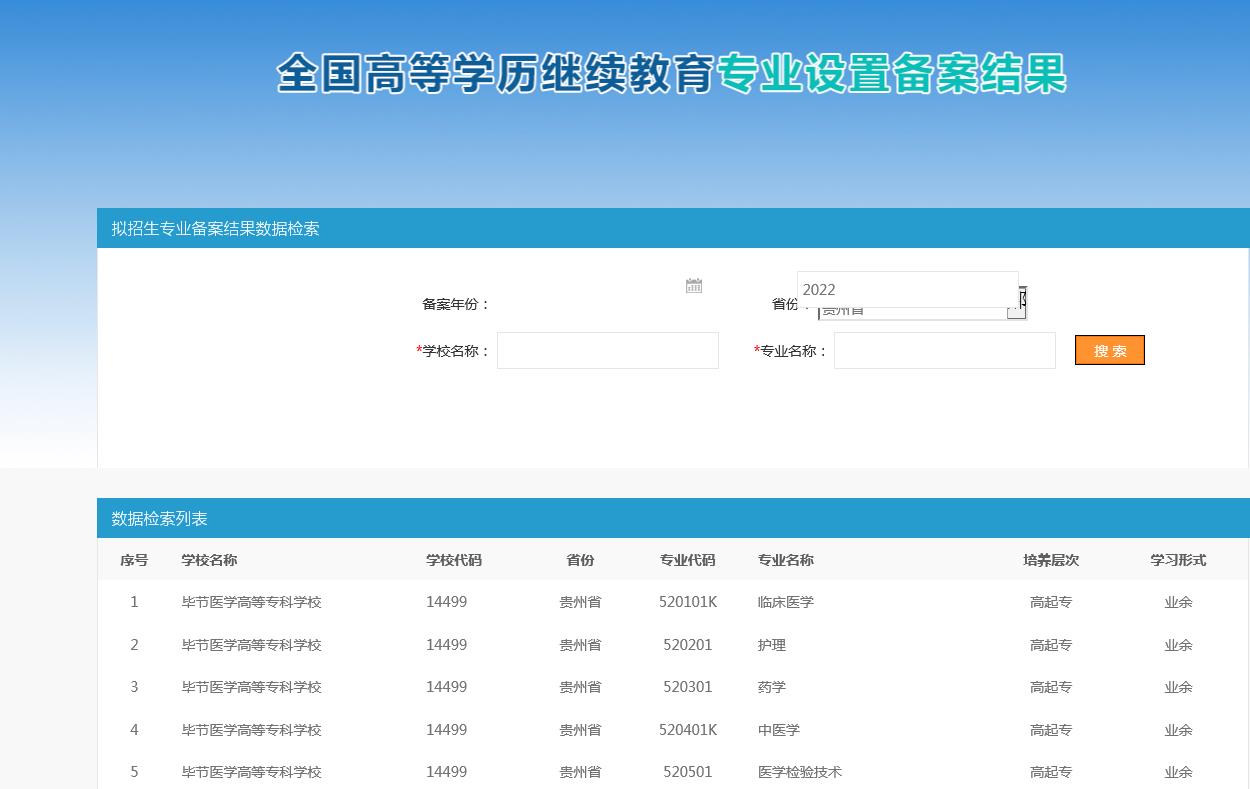Click the 序号 column header

pyautogui.click(x=134, y=560)
